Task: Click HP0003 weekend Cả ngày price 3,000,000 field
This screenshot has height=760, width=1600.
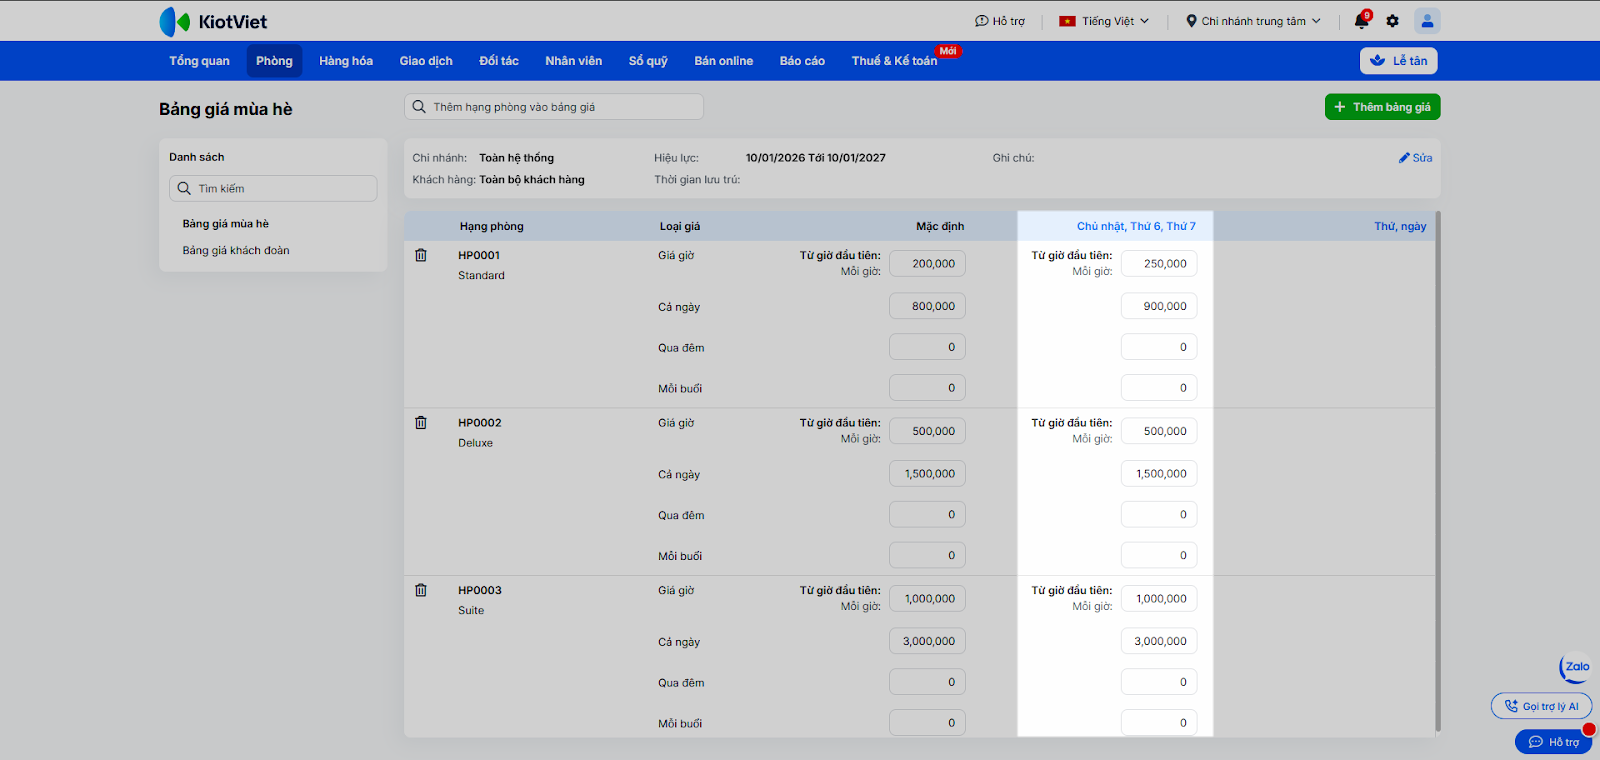Action: coord(1159,641)
